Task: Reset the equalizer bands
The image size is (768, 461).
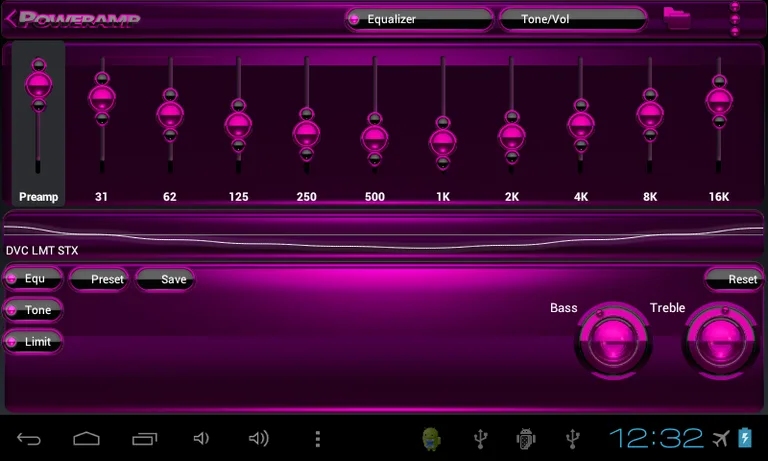Action: tap(733, 279)
